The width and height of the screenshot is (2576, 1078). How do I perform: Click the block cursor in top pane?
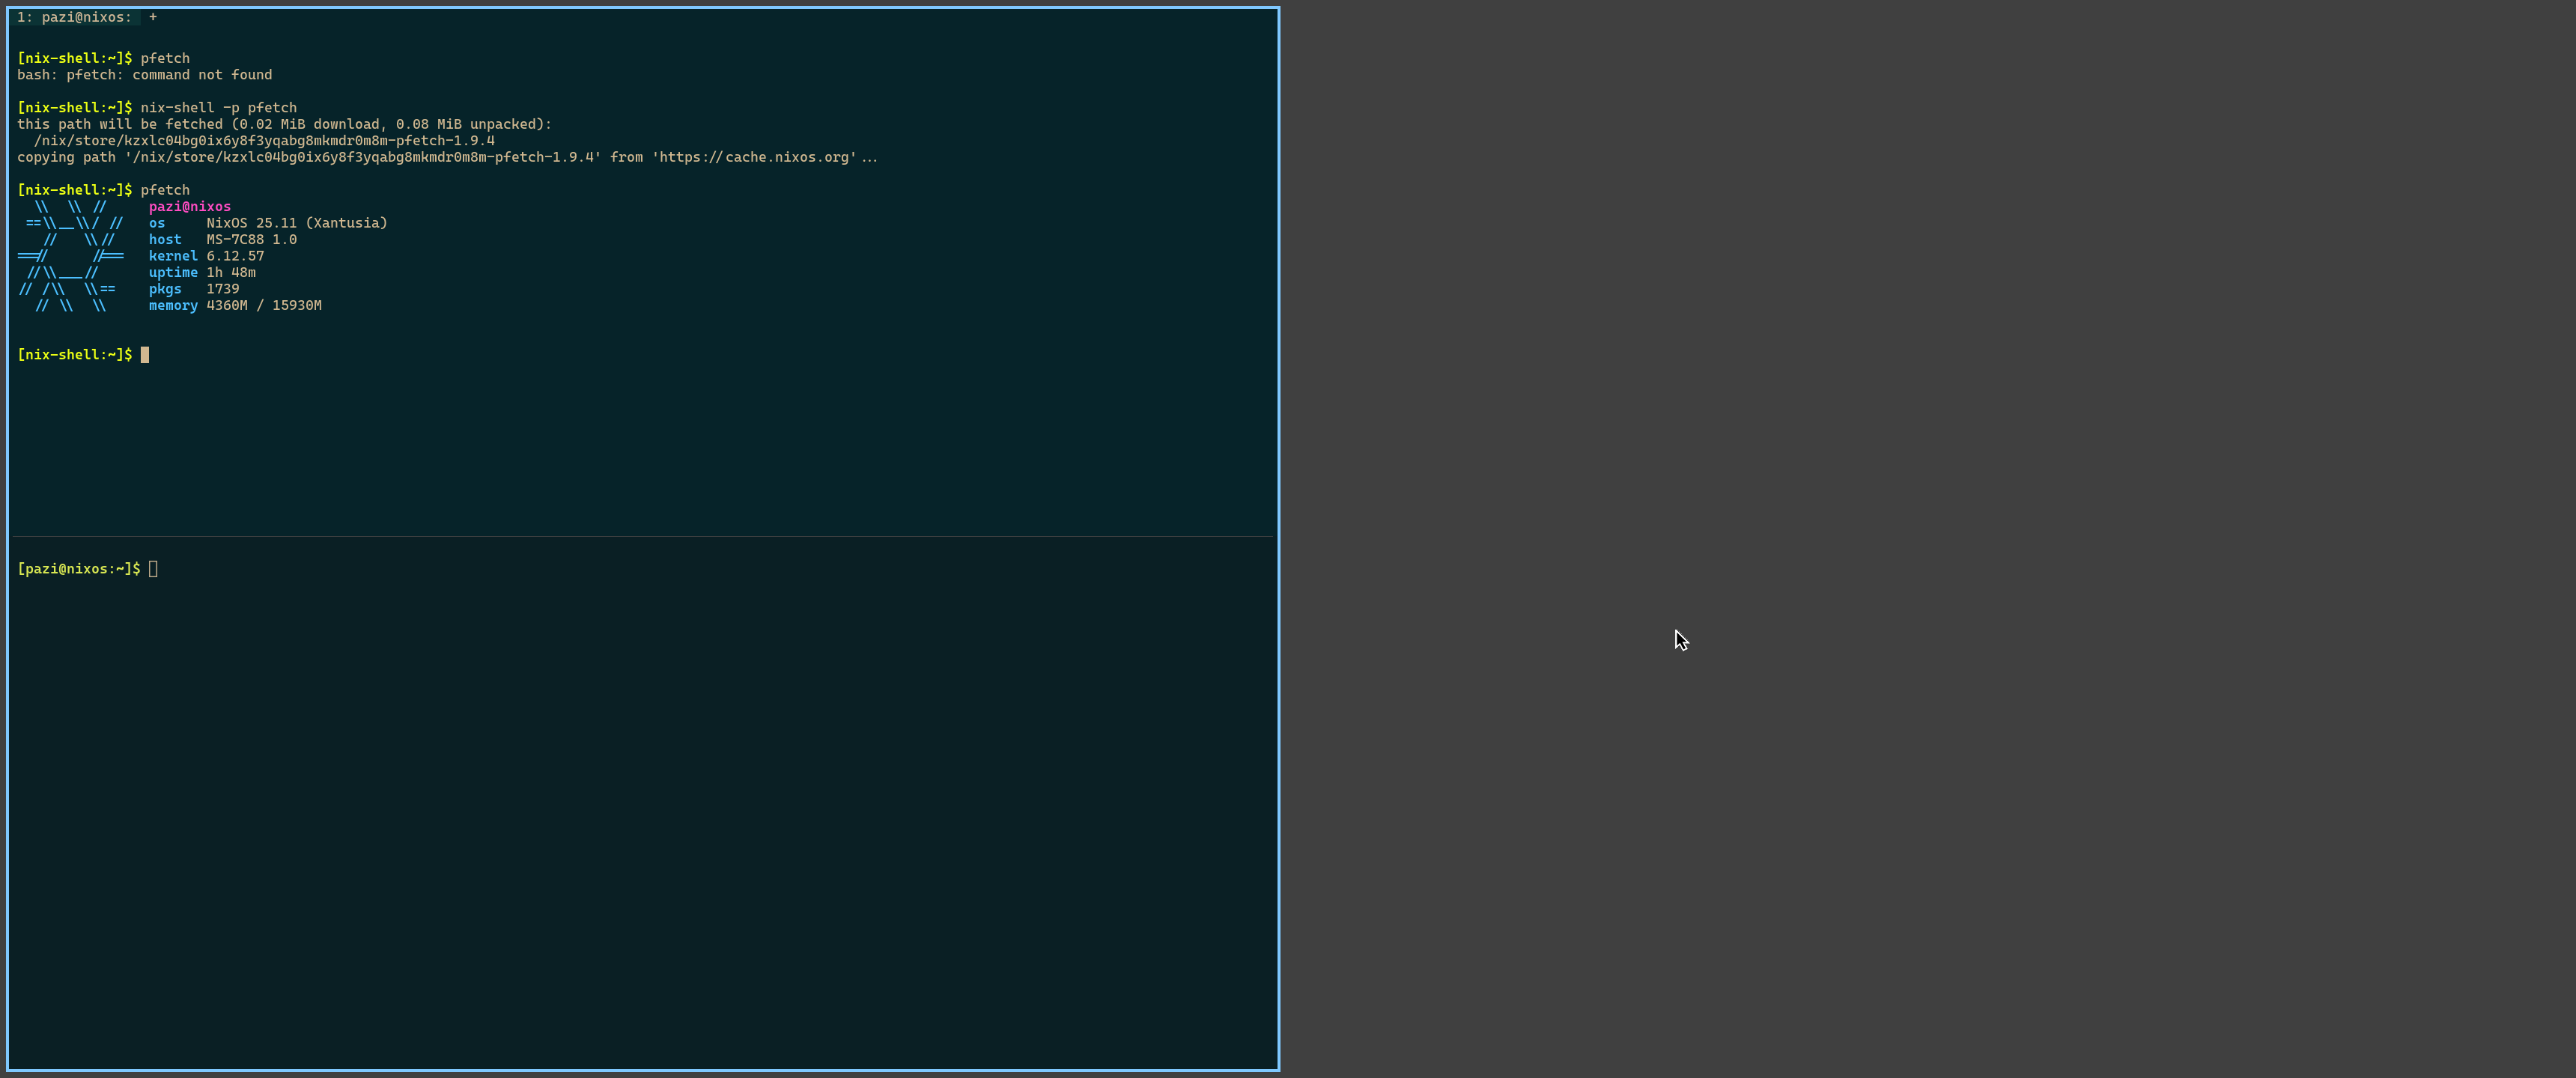tap(145, 355)
